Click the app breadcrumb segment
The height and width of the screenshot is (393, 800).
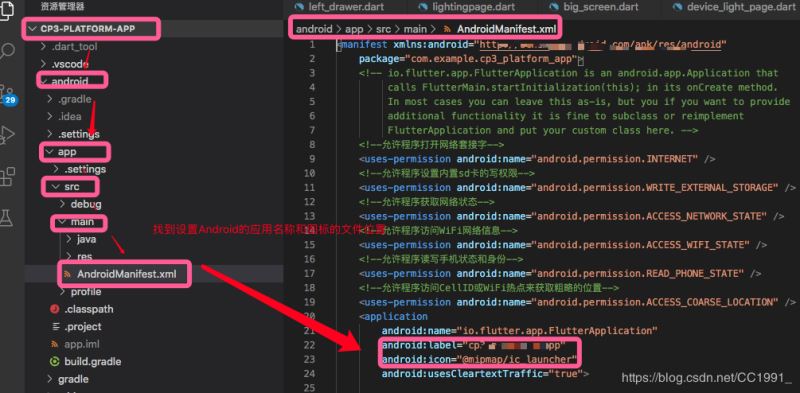tap(354, 29)
